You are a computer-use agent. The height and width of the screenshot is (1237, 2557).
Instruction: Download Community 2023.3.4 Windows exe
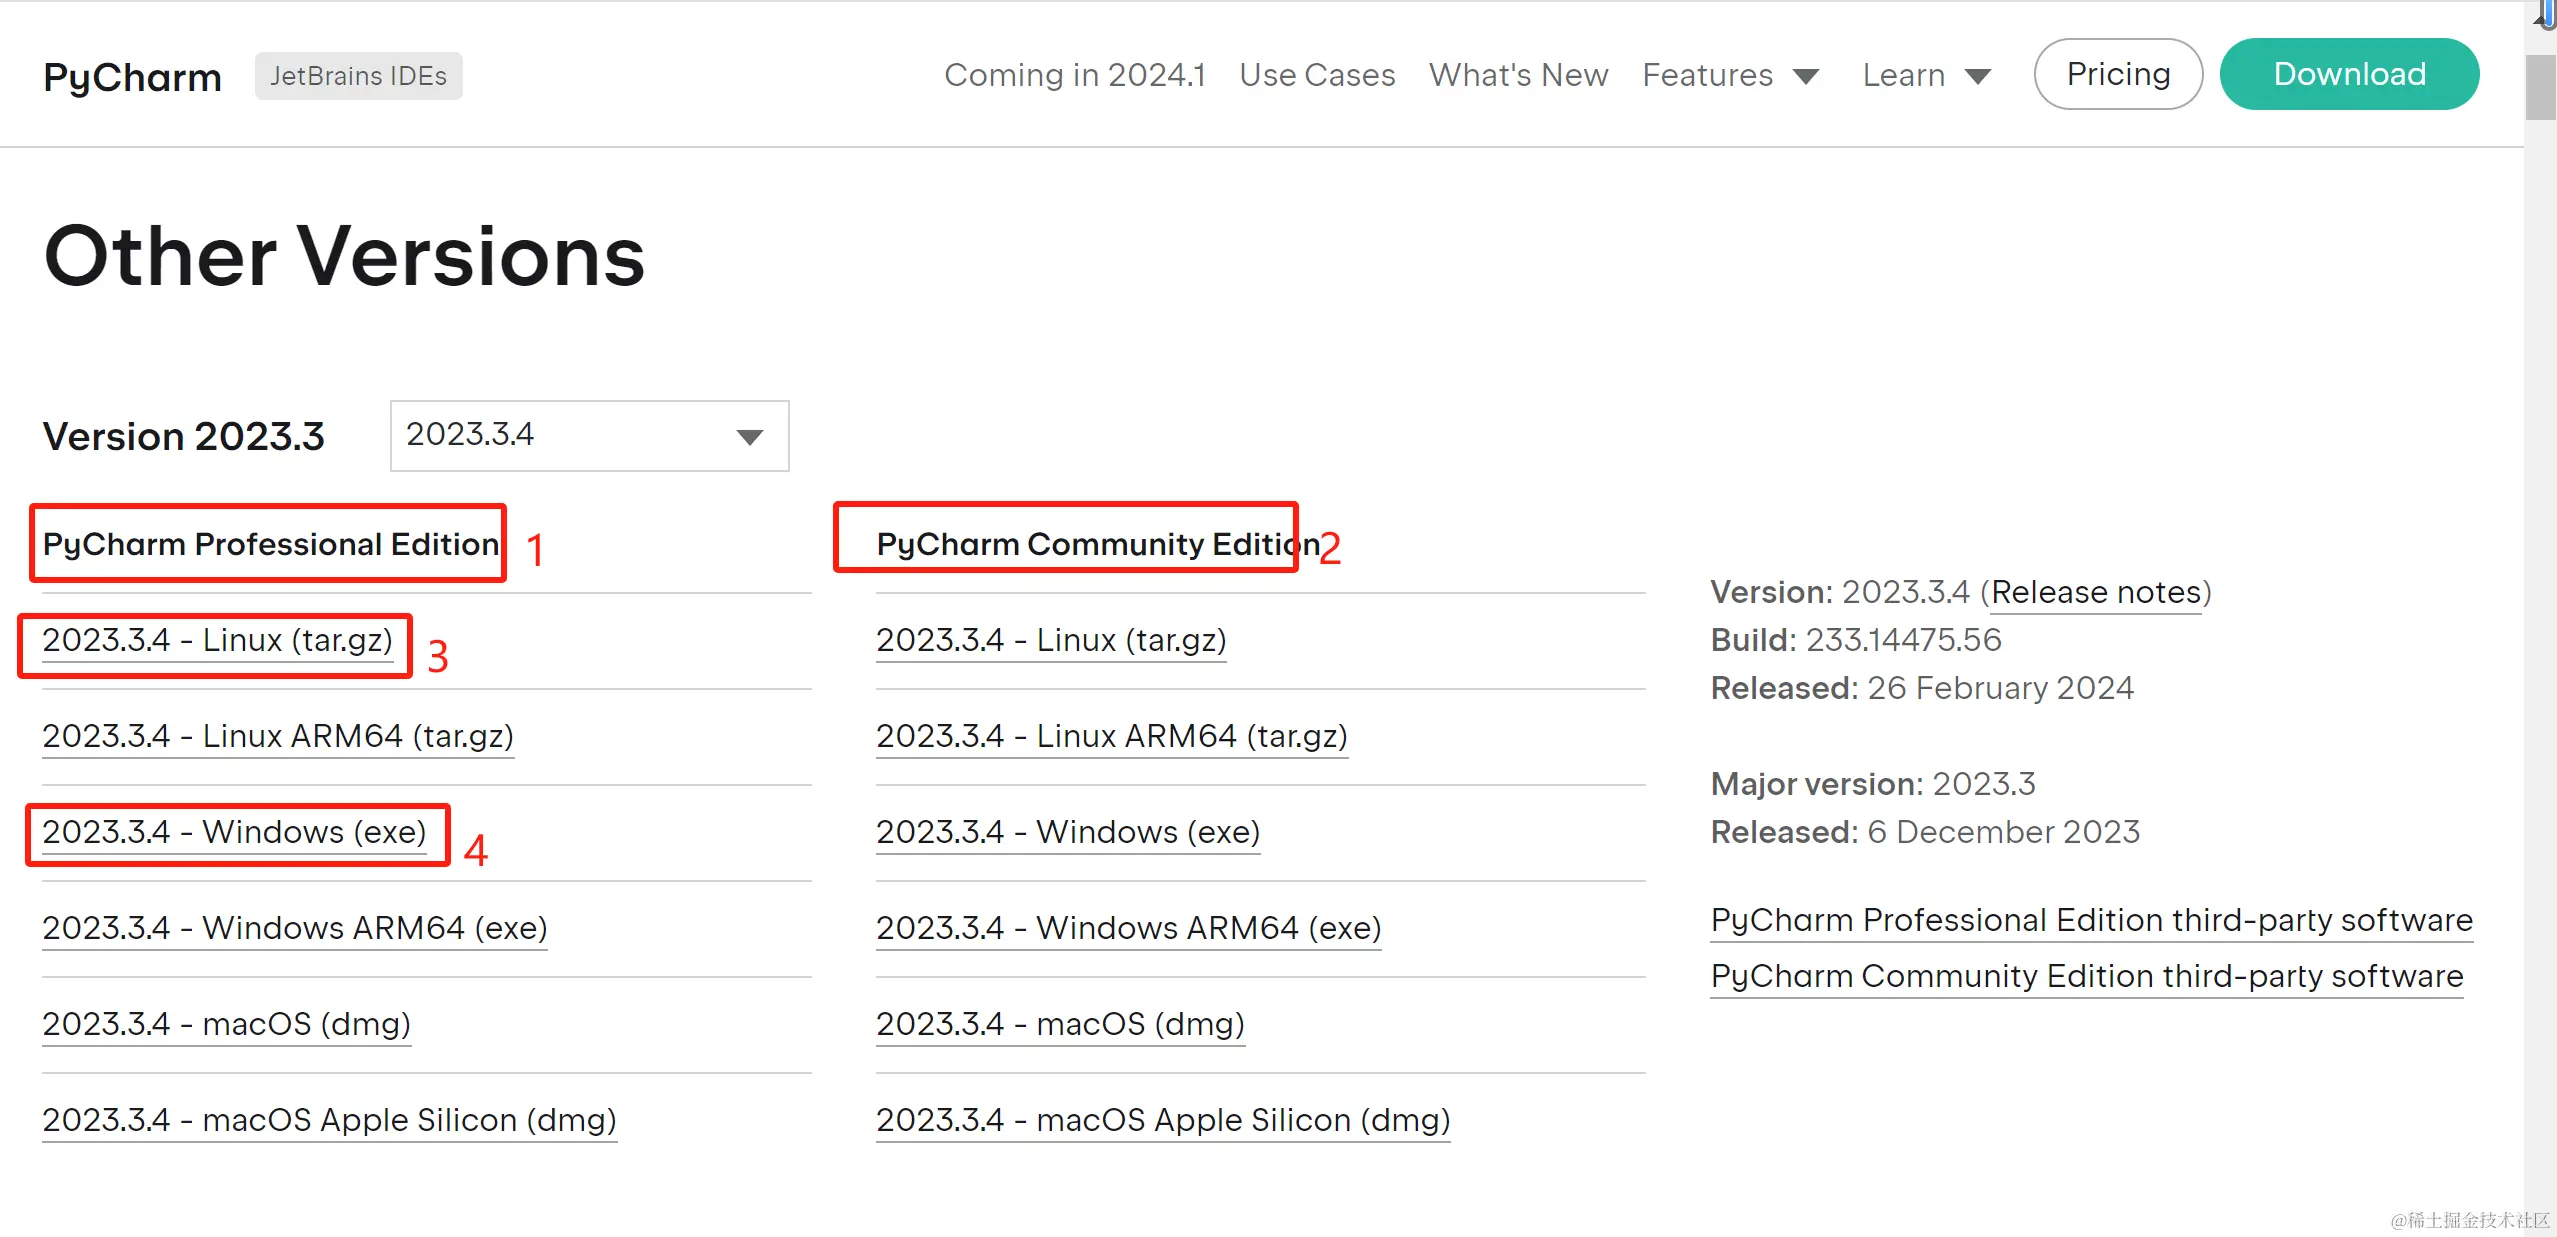coord(1067,832)
